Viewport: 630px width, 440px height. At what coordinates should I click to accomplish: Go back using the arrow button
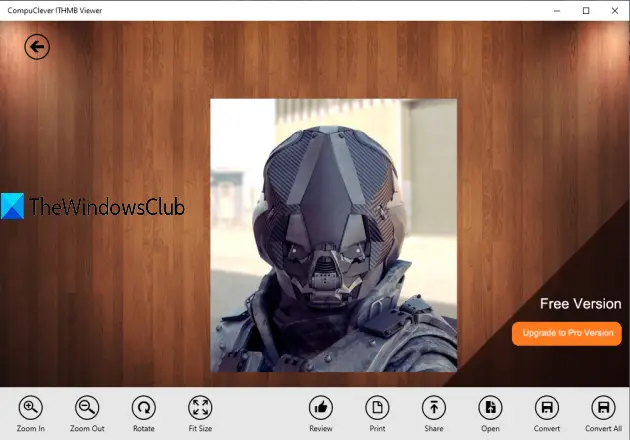(x=37, y=47)
